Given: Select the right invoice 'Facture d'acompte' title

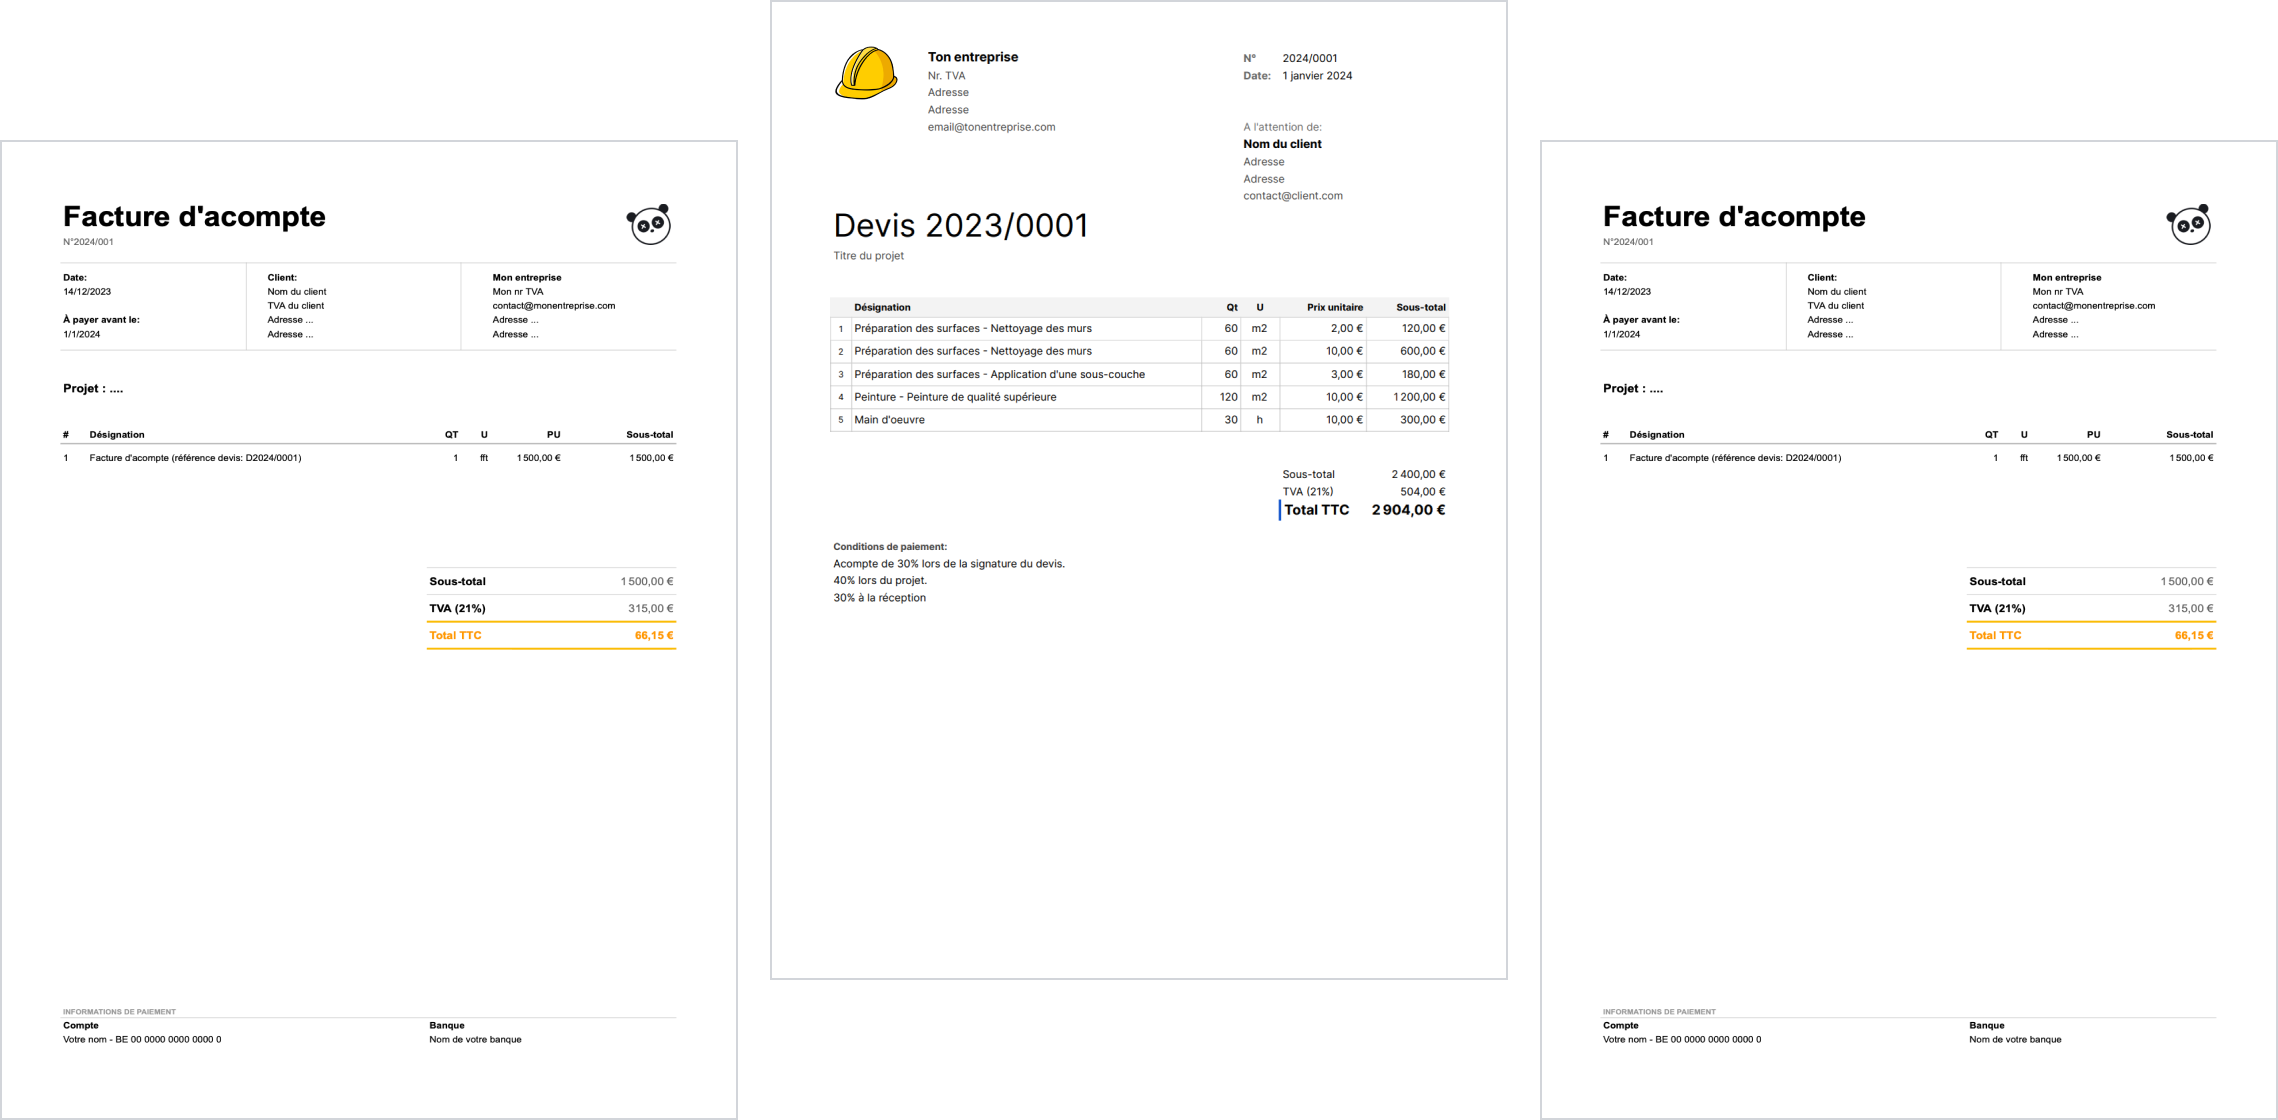Looking at the screenshot, I should (x=1733, y=216).
